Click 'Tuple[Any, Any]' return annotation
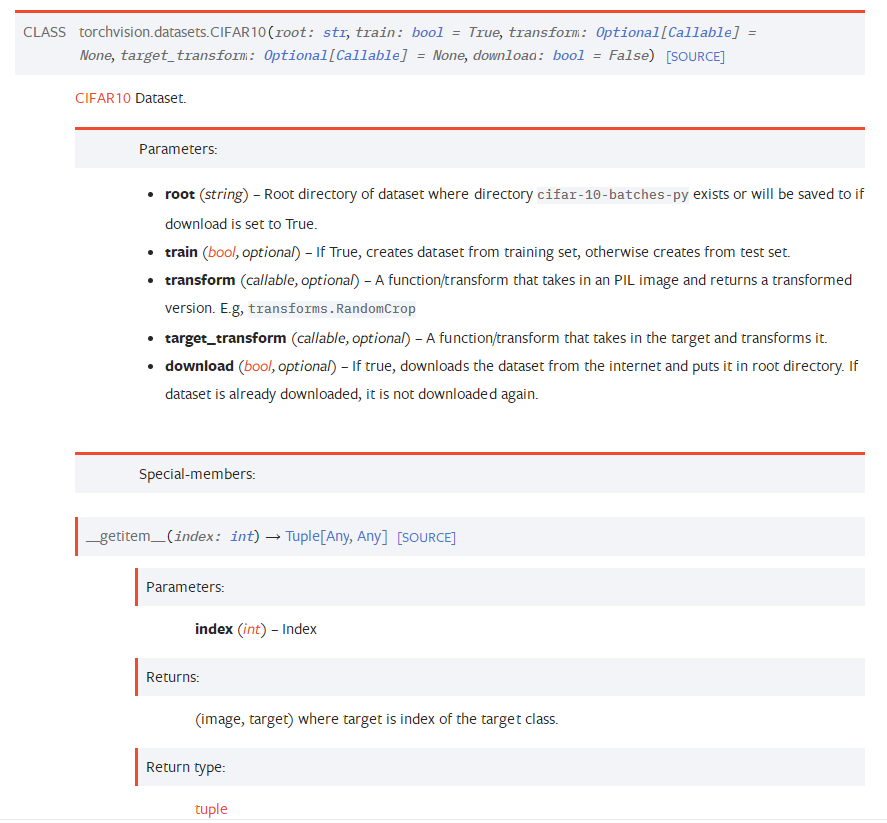Viewport: 887px width, 823px height. [x=336, y=536]
